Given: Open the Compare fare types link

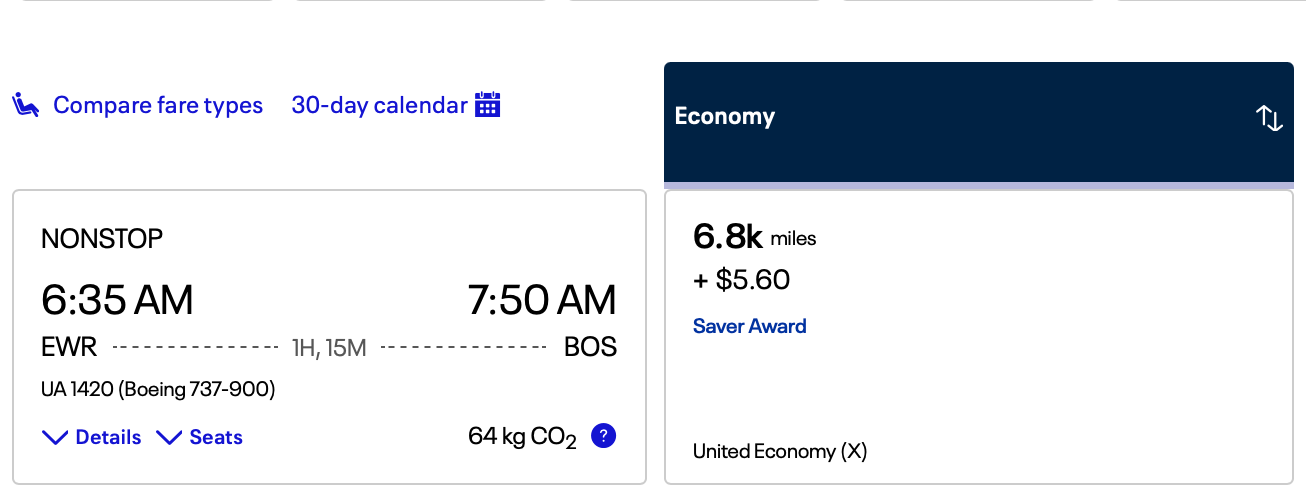Looking at the screenshot, I should click(x=158, y=105).
